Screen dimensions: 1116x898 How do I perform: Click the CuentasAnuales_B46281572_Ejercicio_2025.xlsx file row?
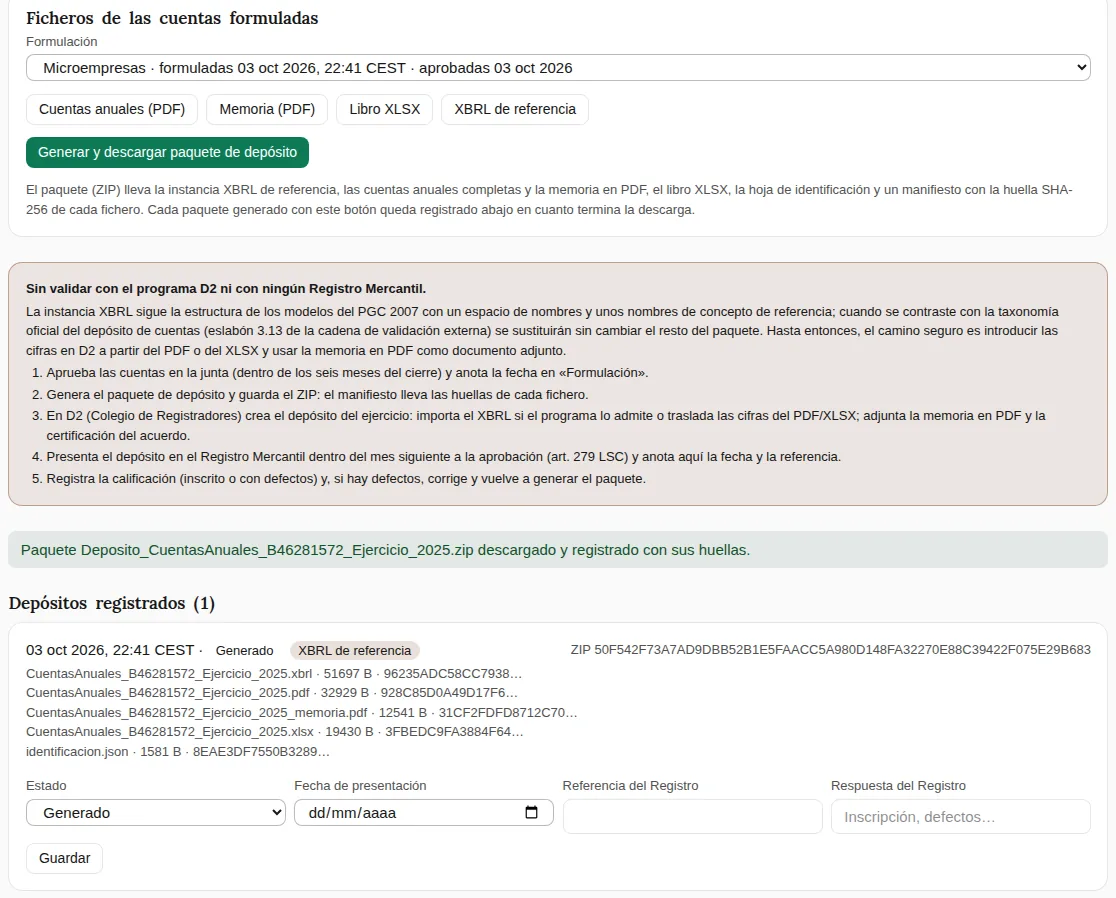click(275, 731)
